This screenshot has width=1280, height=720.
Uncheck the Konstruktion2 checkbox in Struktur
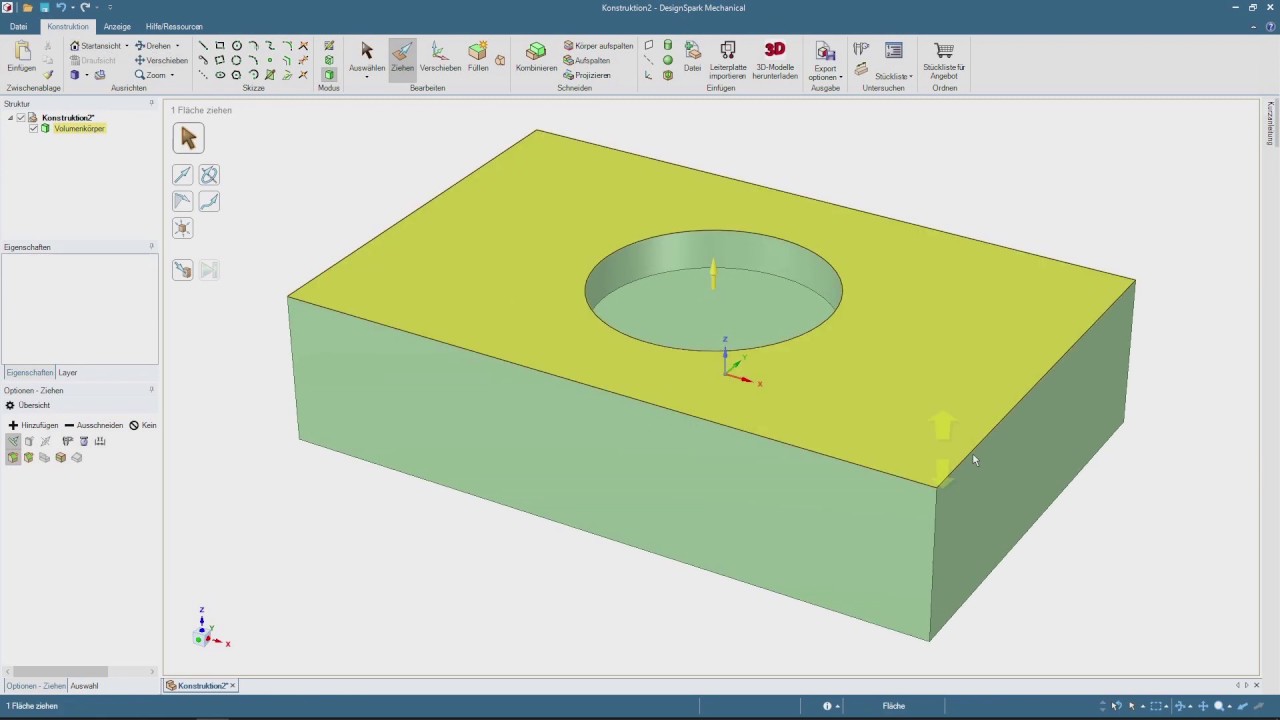(x=20, y=118)
